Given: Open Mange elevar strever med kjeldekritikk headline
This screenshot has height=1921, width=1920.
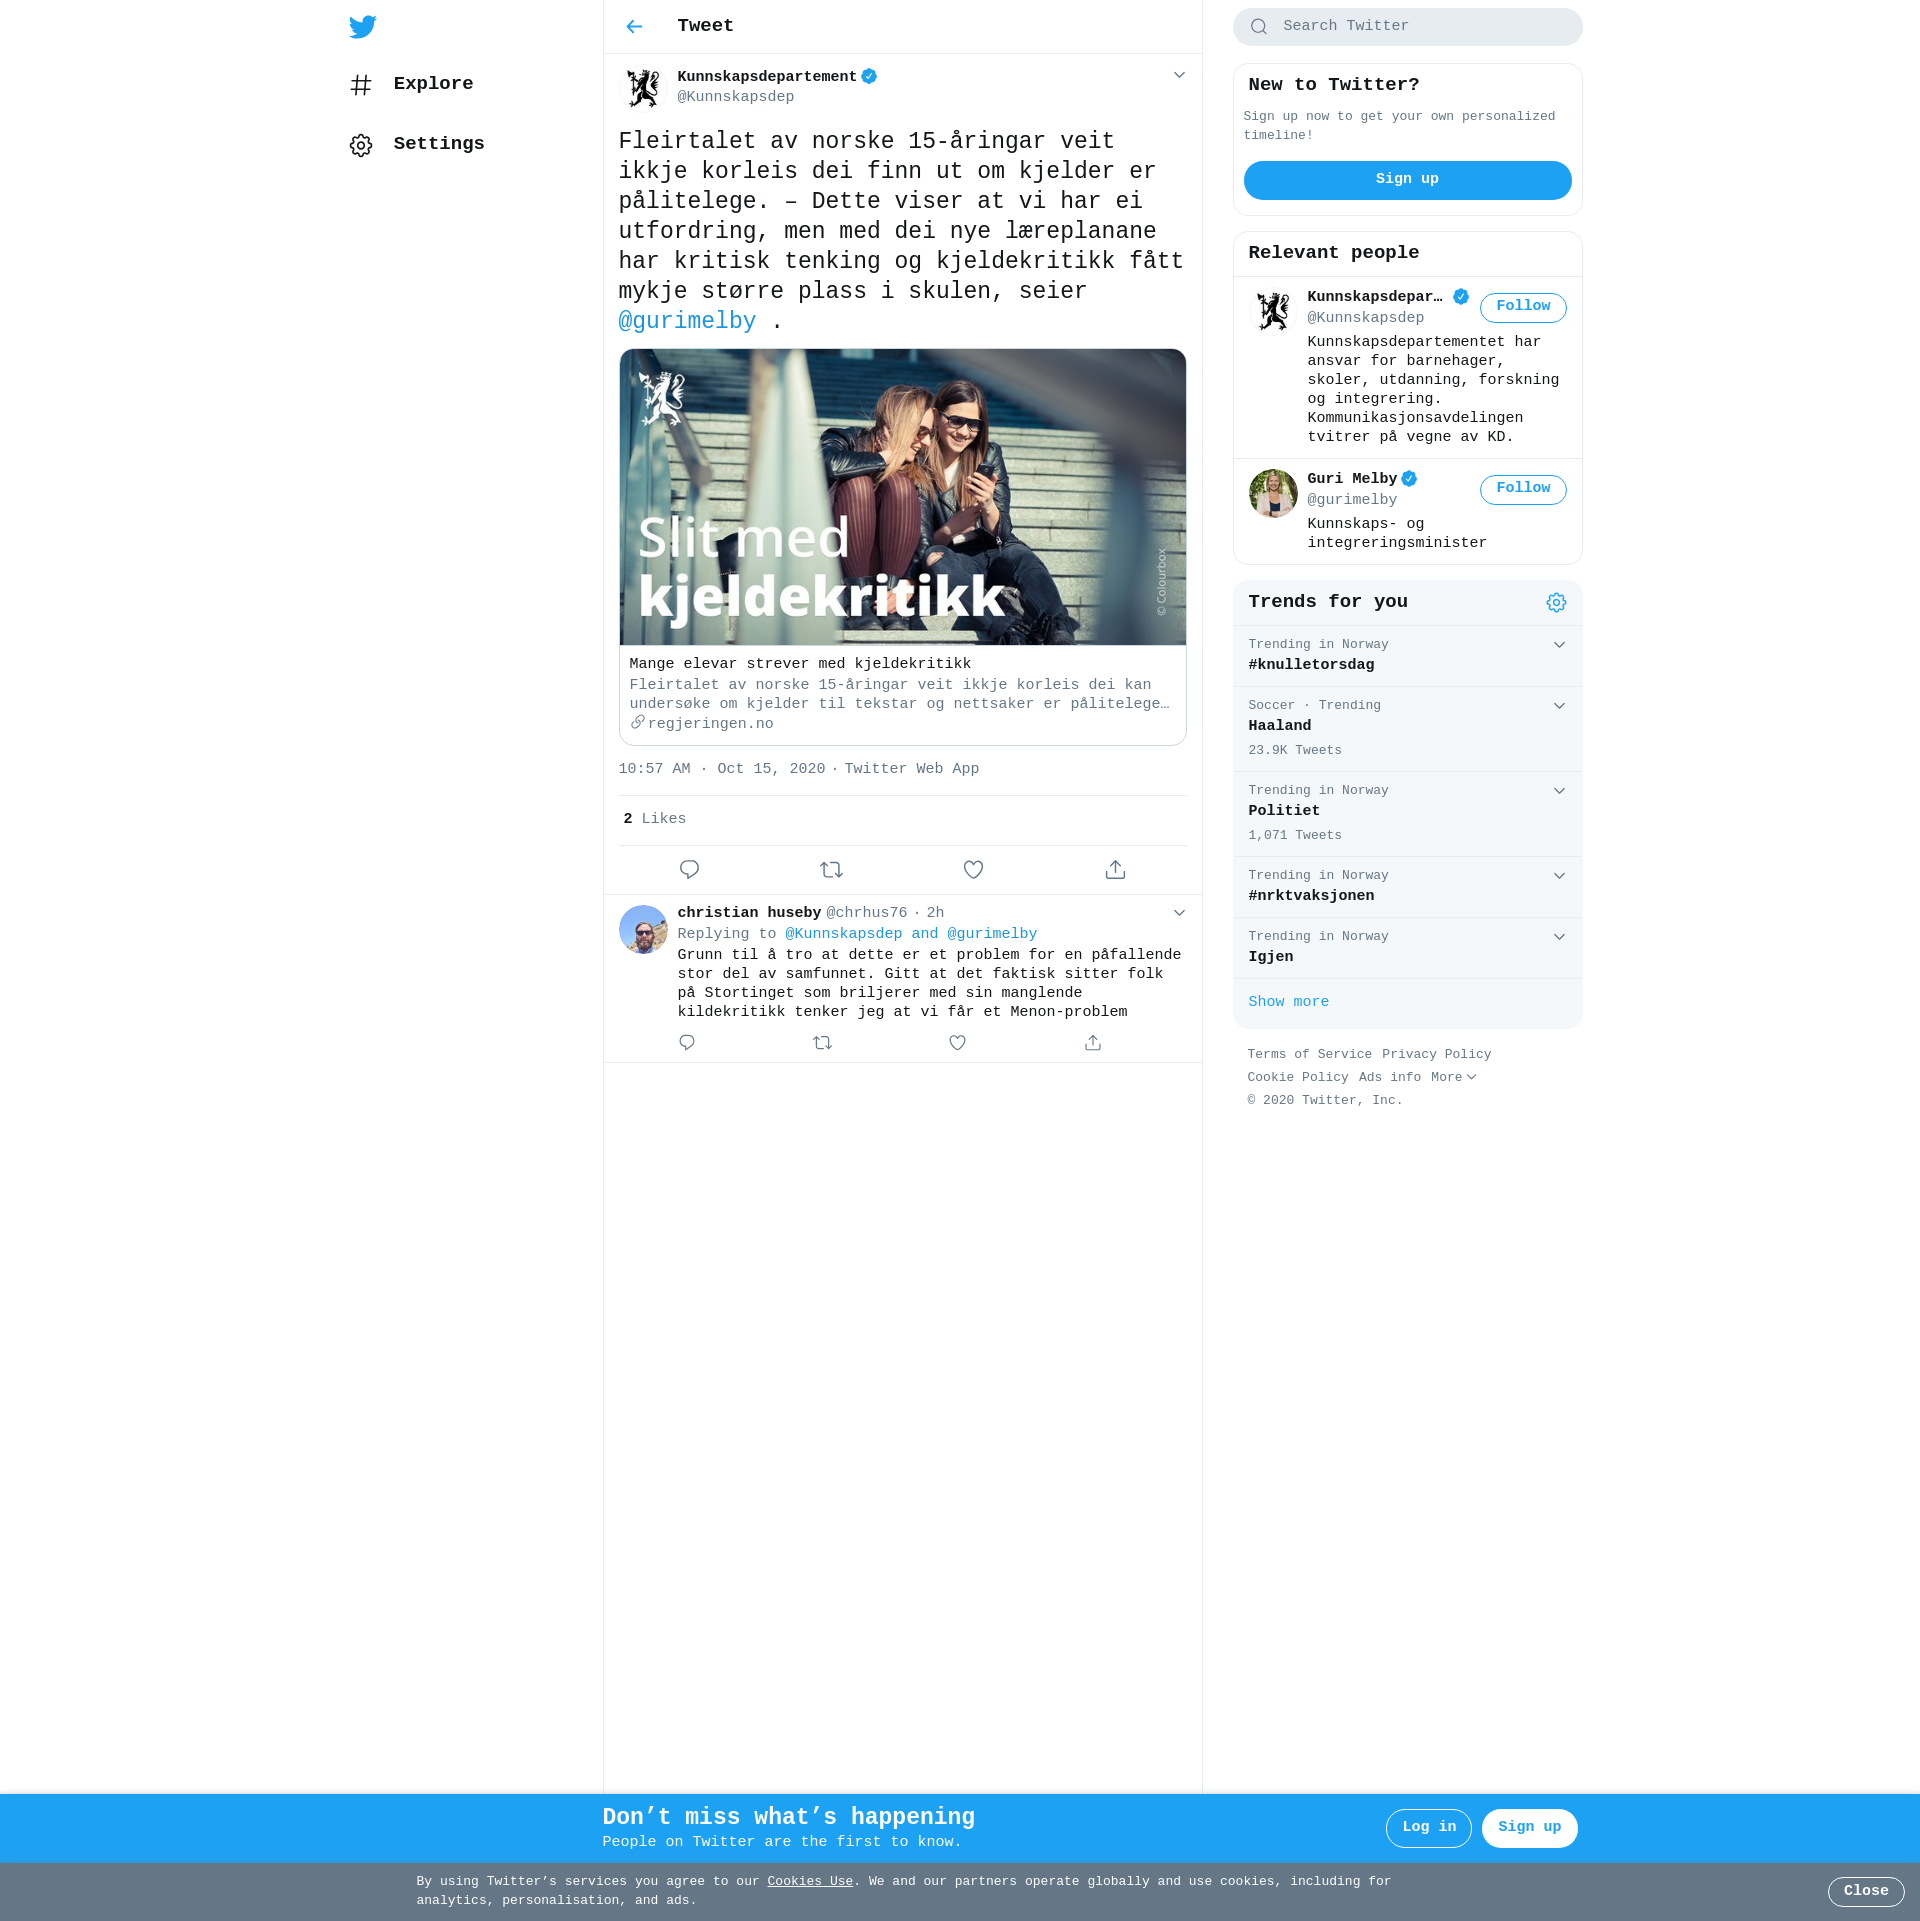Looking at the screenshot, I should [x=800, y=664].
